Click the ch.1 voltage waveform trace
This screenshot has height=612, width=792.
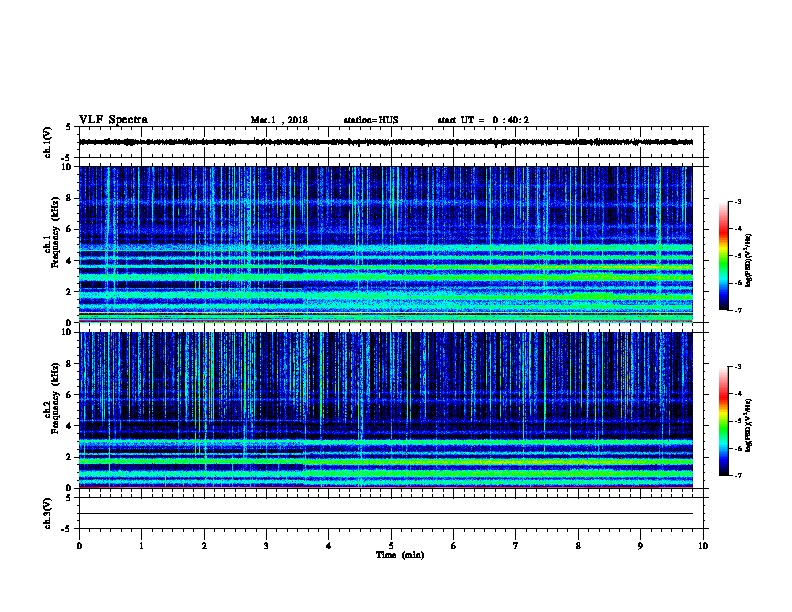click(386, 142)
